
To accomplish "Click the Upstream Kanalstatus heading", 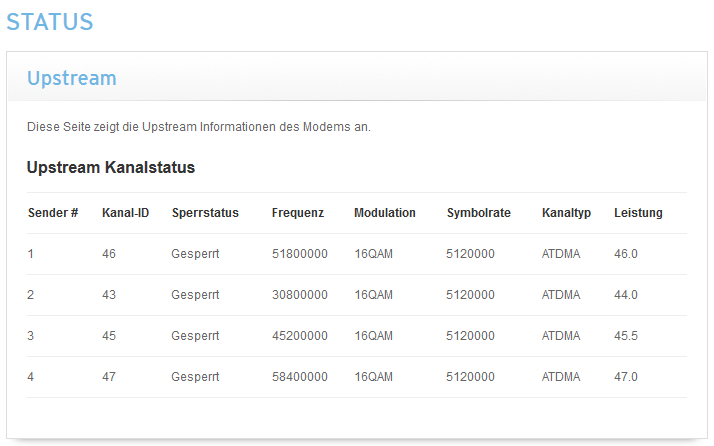I will coord(111,167).
